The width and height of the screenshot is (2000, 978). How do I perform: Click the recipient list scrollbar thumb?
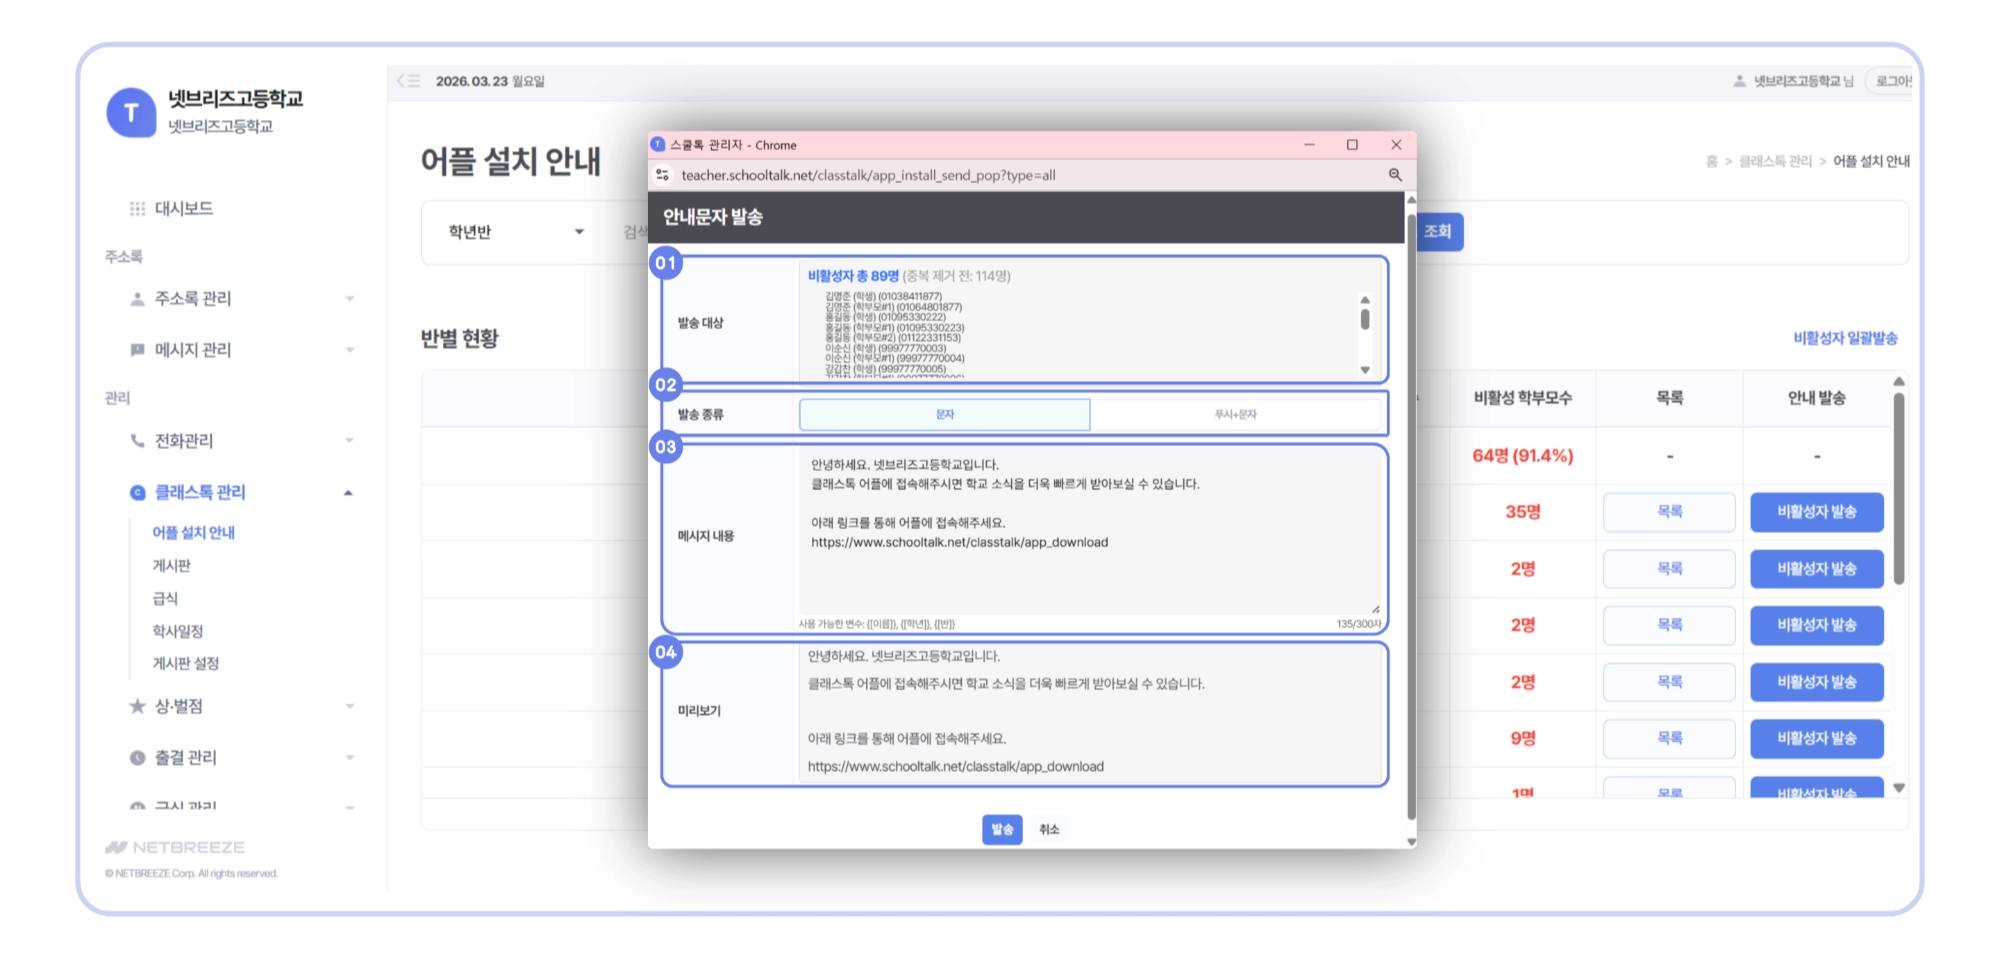click(1365, 319)
